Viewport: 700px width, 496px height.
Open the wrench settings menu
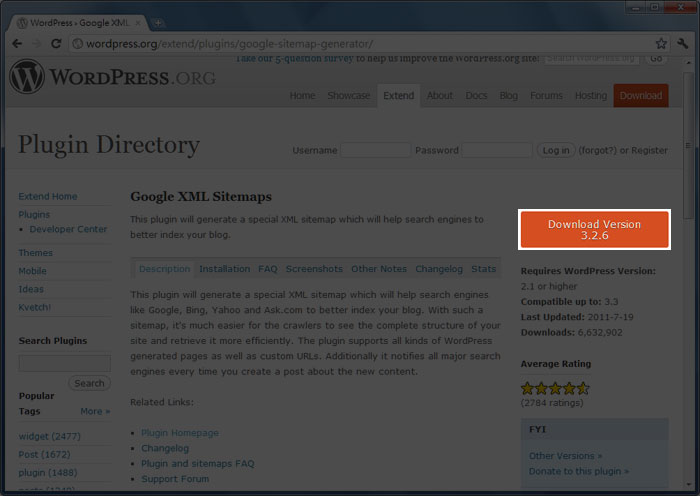[683, 44]
